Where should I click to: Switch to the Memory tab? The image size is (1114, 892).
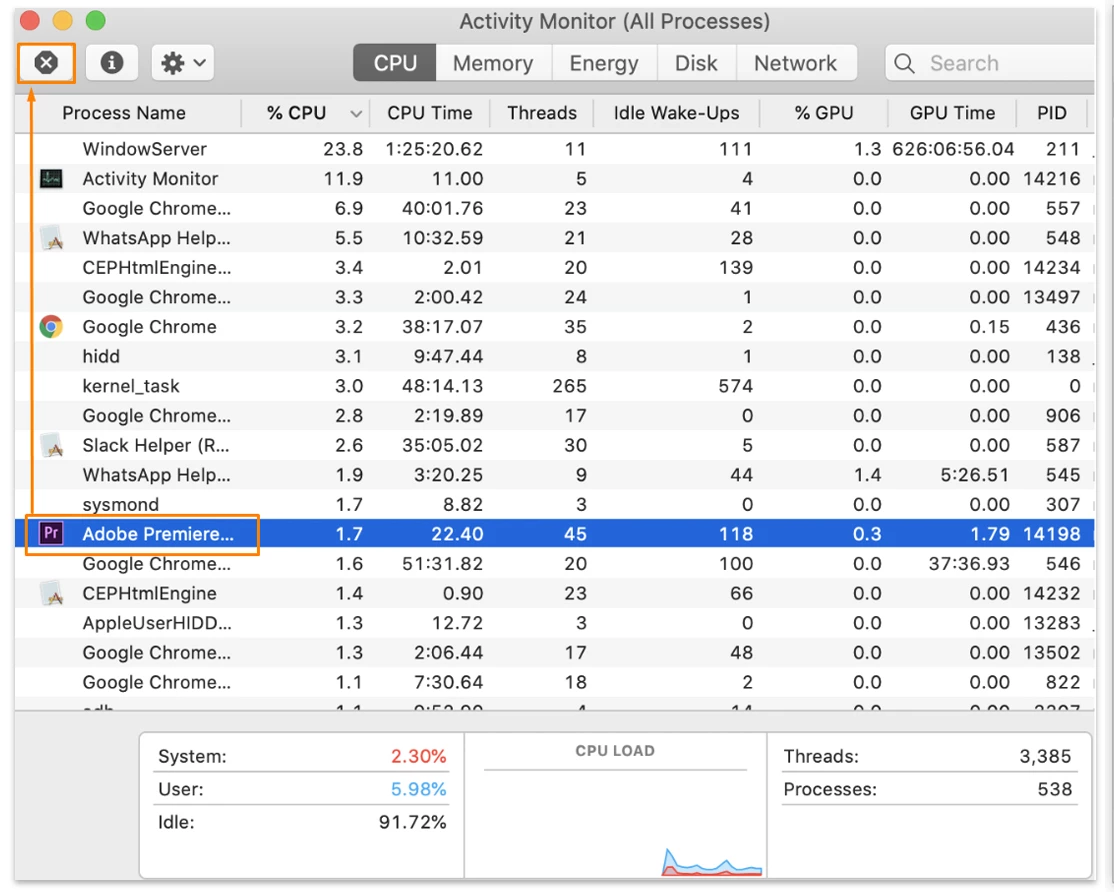click(x=493, y=63)
